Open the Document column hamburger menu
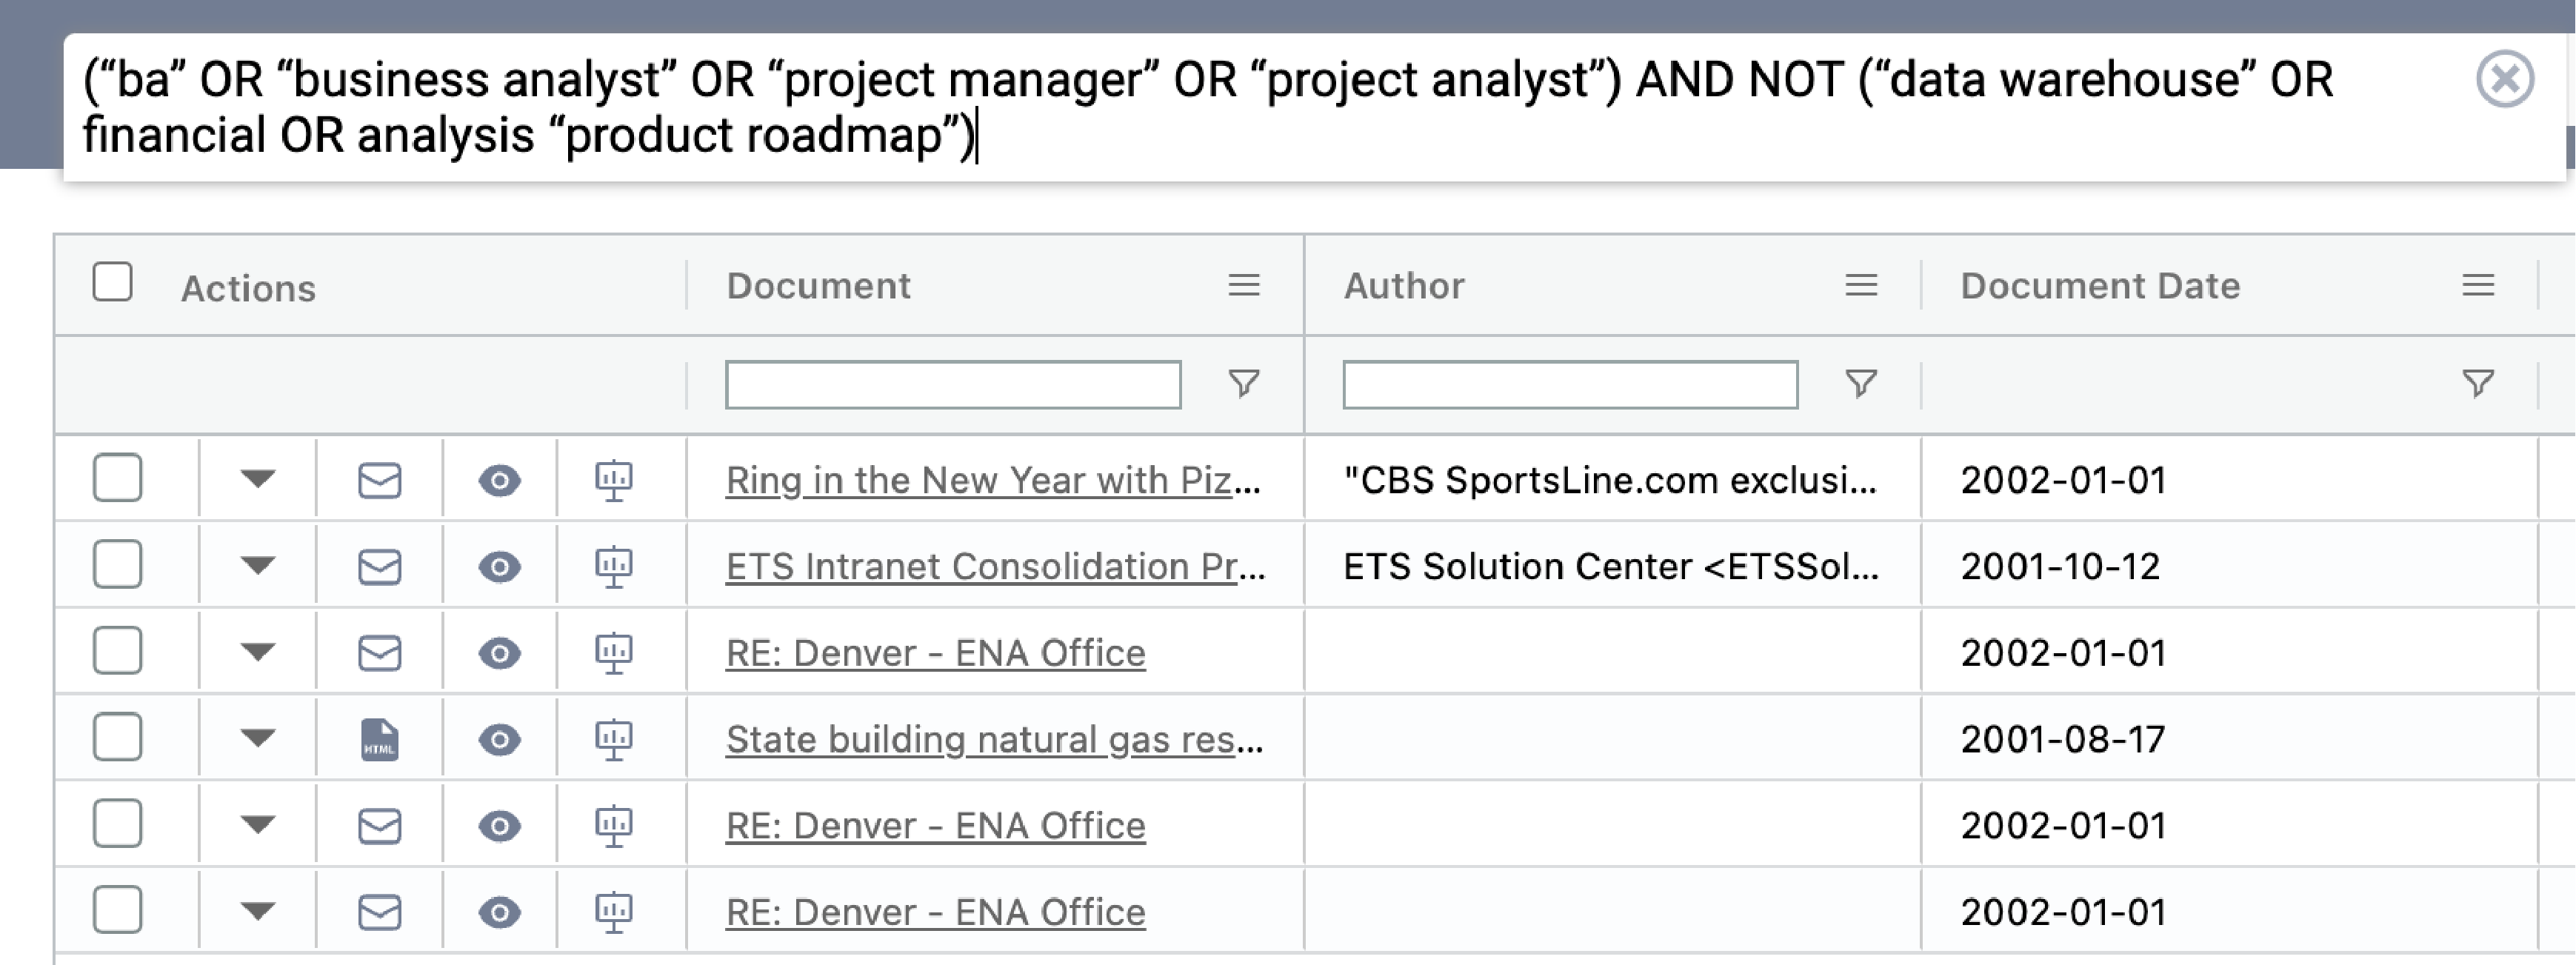This screenshot has height=965, width=2576. click(1244, 286)
